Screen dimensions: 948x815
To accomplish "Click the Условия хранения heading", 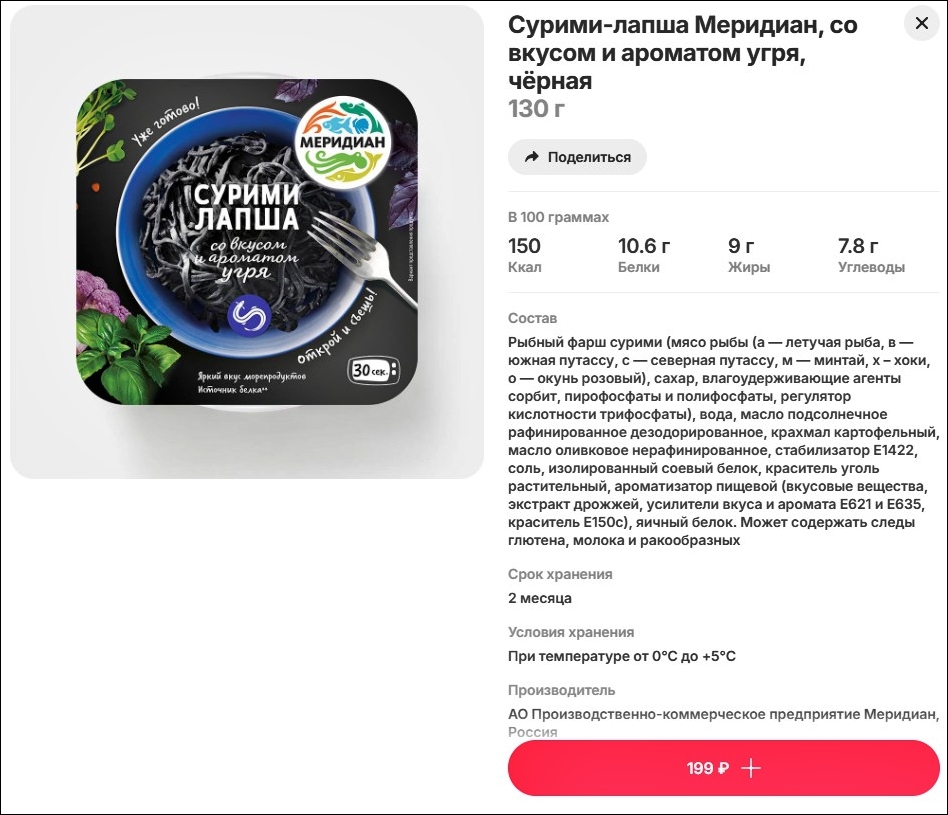I will point(571,632).
